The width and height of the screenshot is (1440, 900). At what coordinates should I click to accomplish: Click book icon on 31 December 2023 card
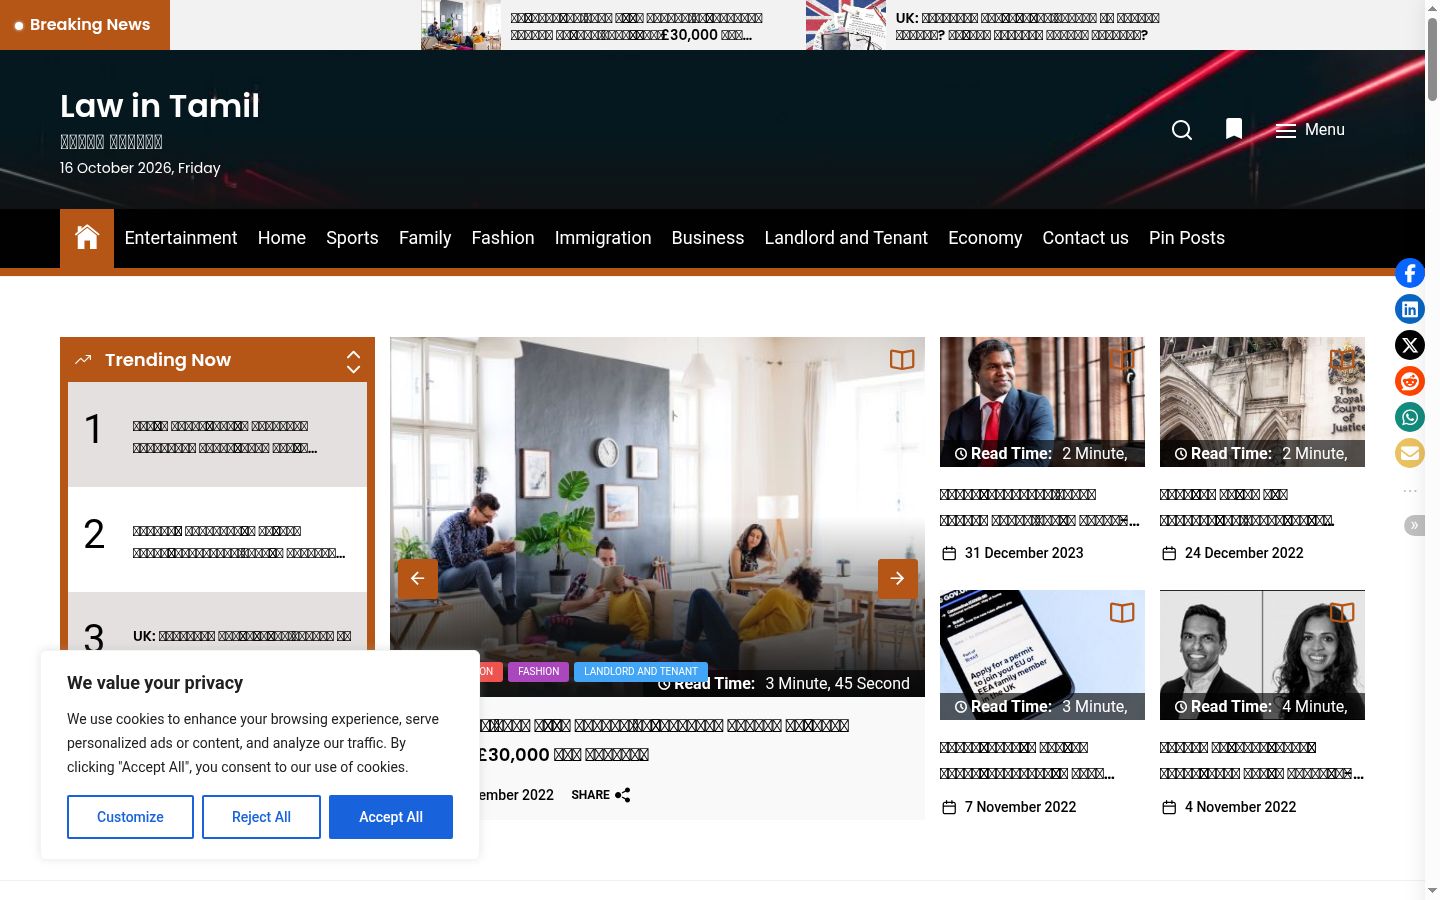coord(1122,360)
